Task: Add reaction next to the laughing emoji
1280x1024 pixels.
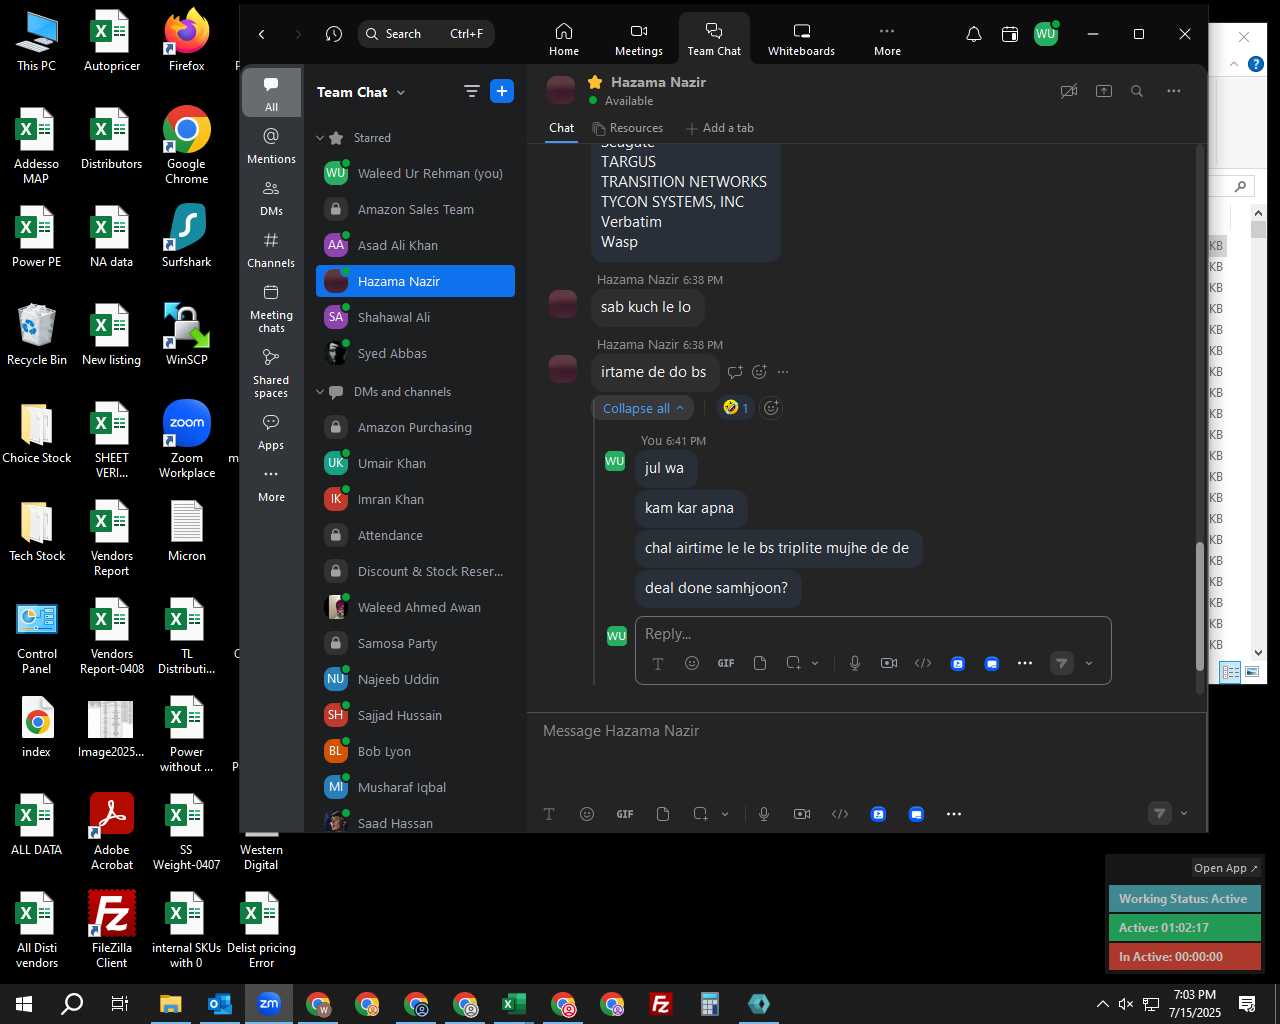Action: pyautogui.click(x=771, y=408)
